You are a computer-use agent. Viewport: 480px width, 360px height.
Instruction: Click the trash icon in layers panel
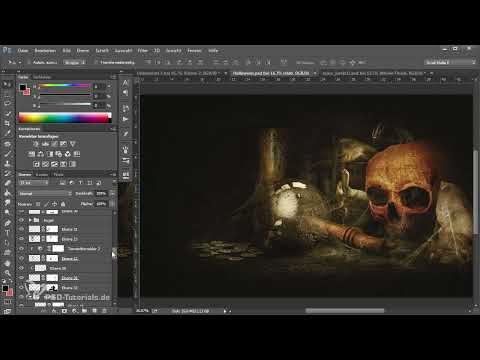tap(104, 311)
